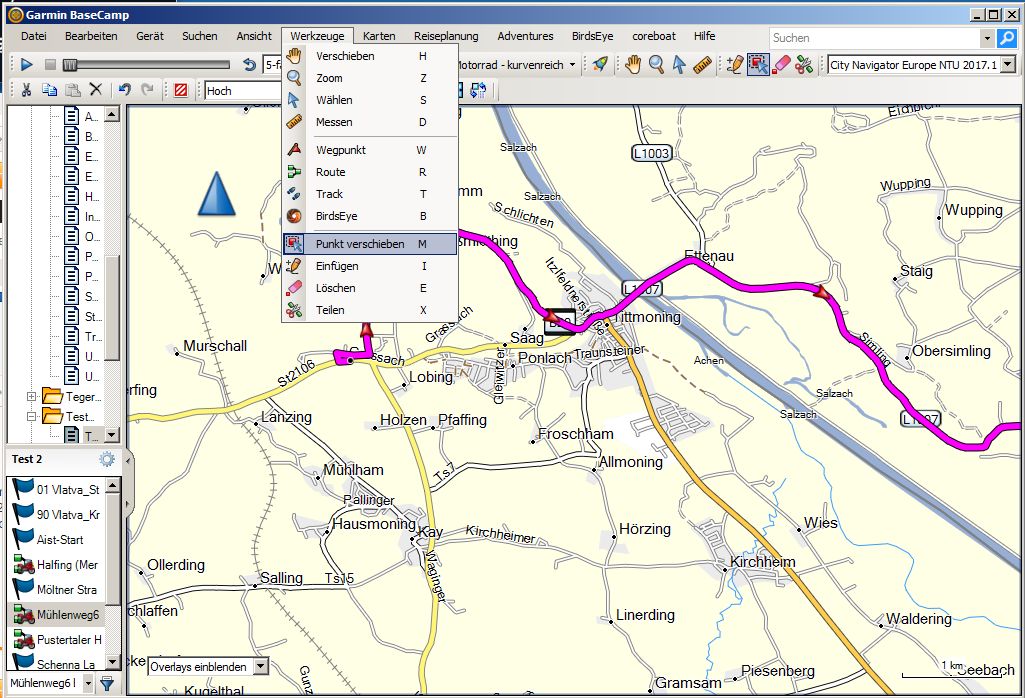The height and width of the screenshot is (698, 1025).
Task: Open the gear settings for Test 2 list
Action: click(x=107, y=459)
